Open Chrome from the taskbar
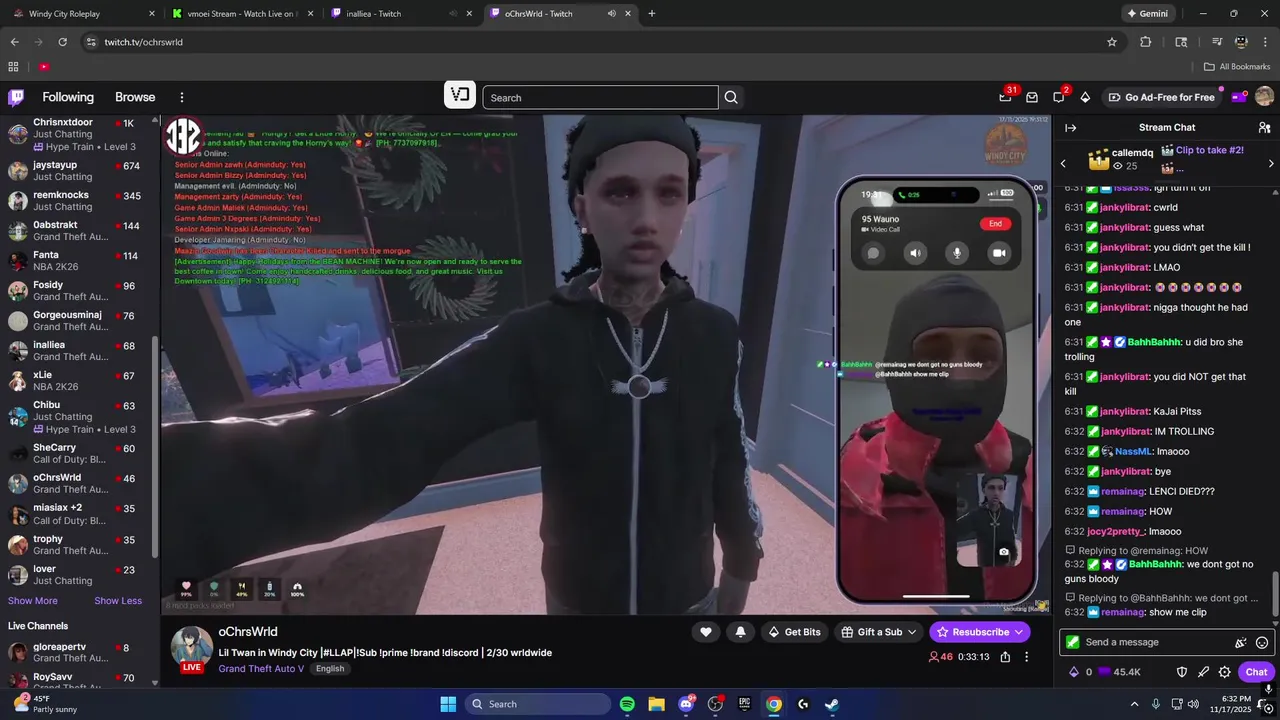This screenshot has height=720, width=1280. pos(774,704)
